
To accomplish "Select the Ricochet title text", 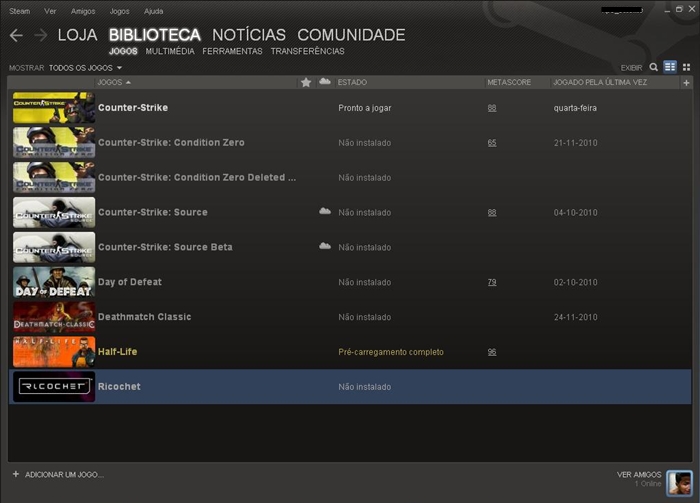I will point(119,387).
